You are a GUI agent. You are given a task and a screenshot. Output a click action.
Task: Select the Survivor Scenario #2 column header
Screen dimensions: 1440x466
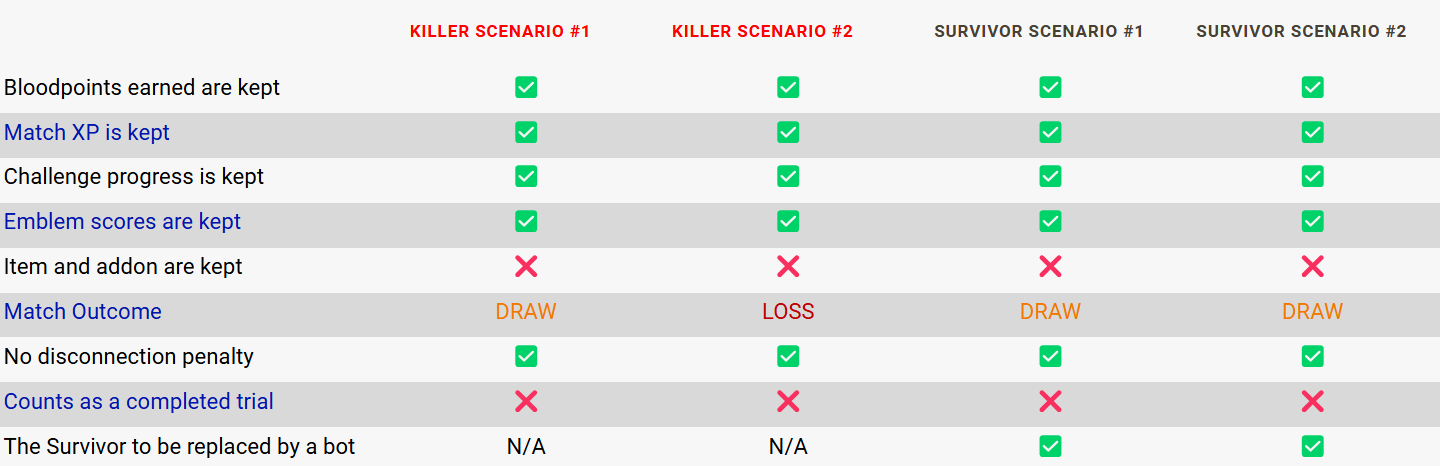click(x=1301, y=32)
